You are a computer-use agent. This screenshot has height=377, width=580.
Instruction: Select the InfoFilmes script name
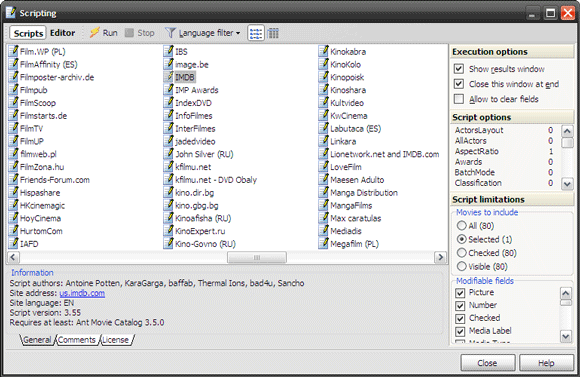coord(193,116)
